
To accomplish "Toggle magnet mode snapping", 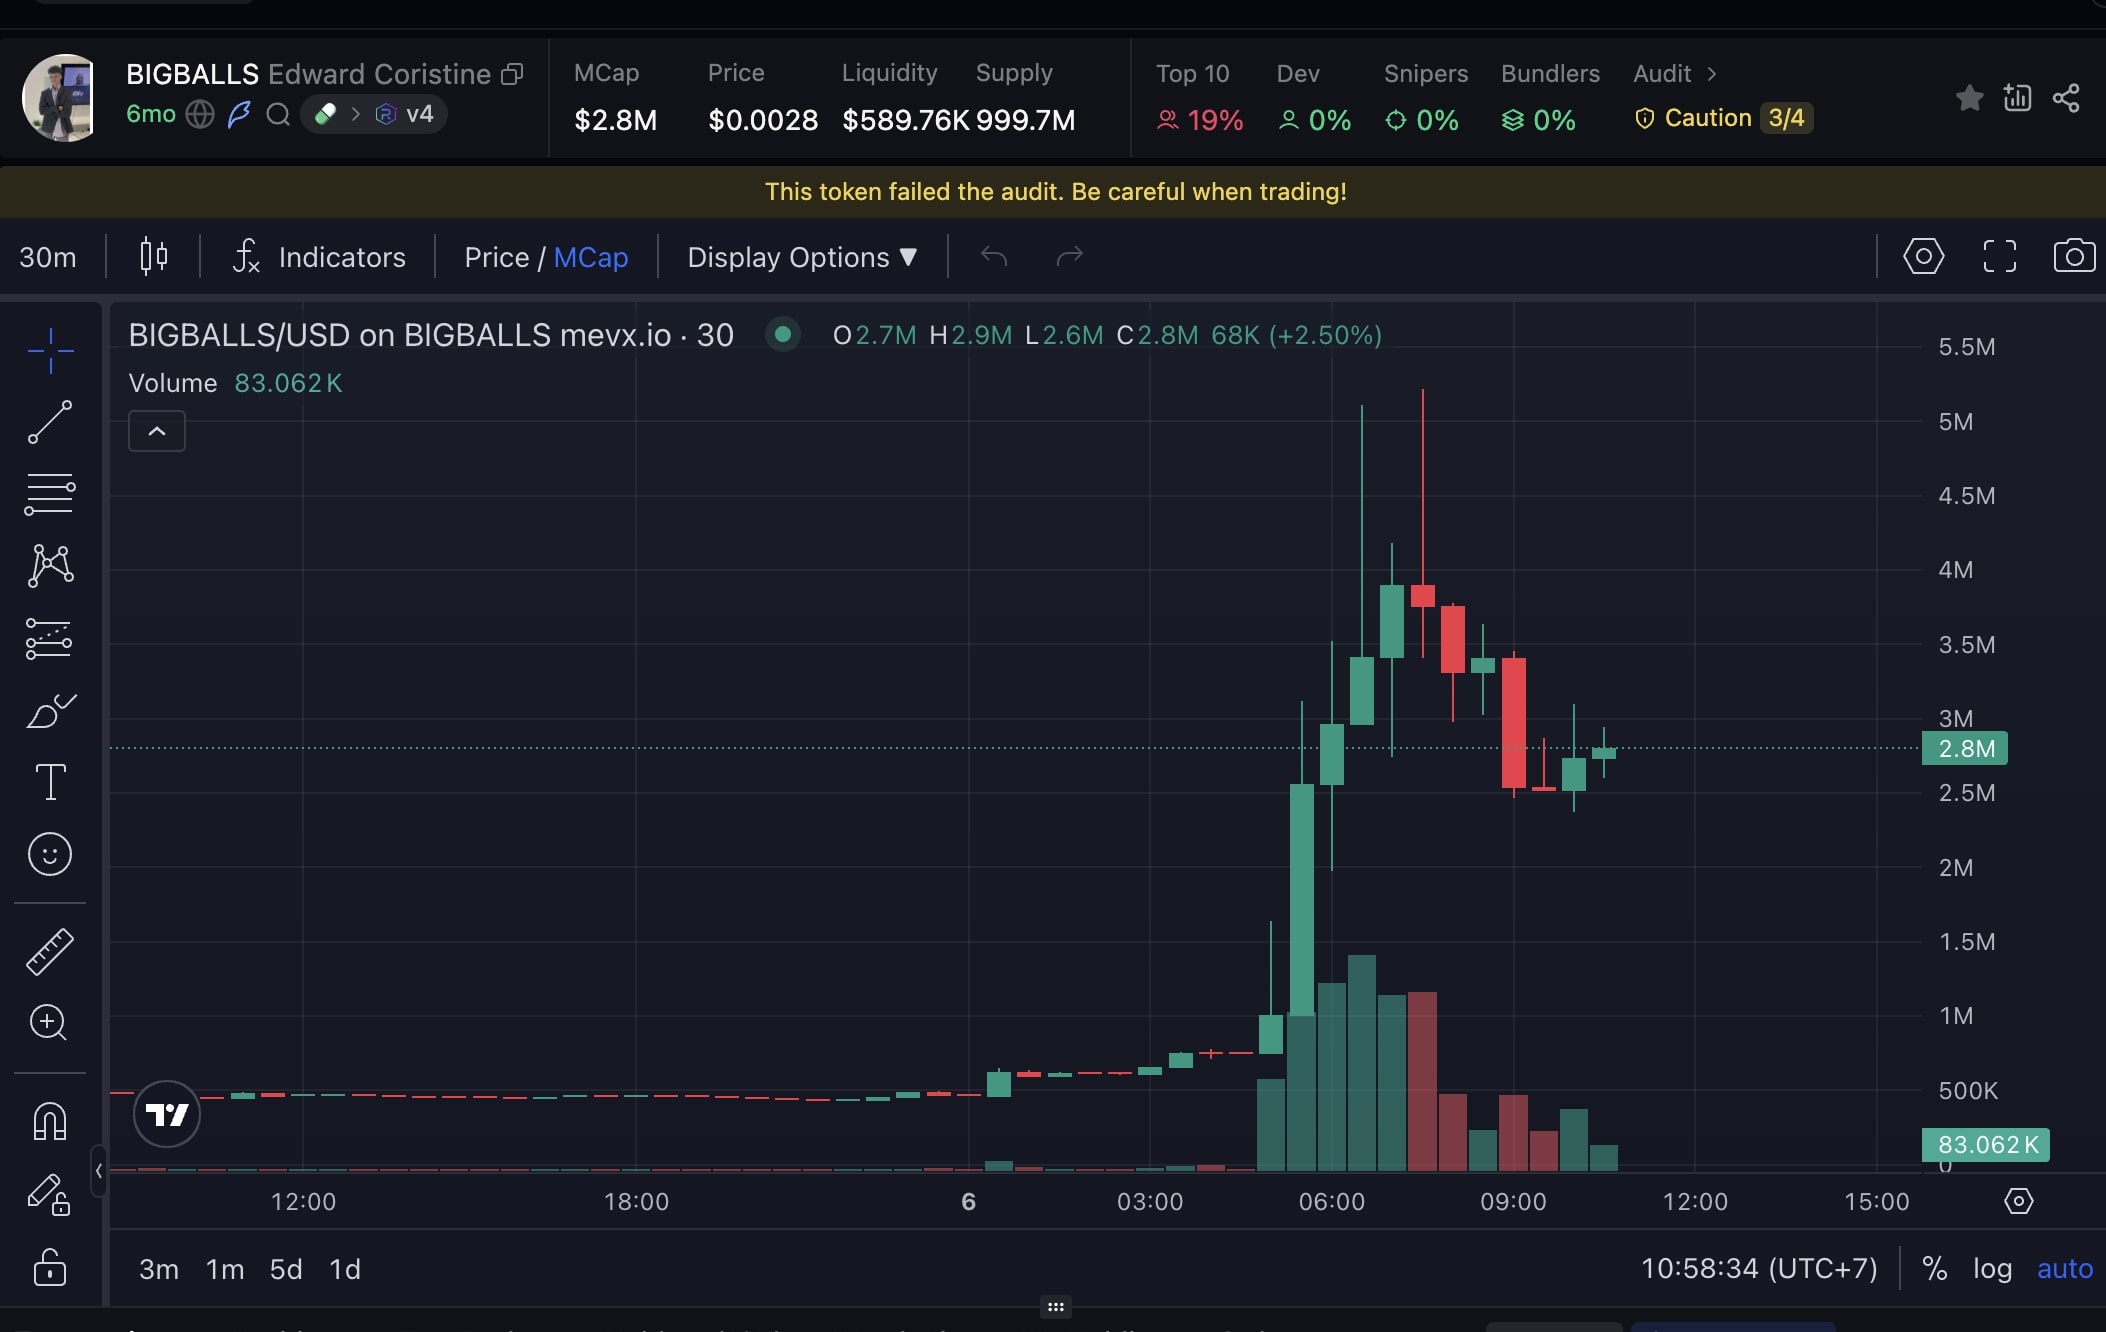I will pyautogui.click(x=50, y=1121).
